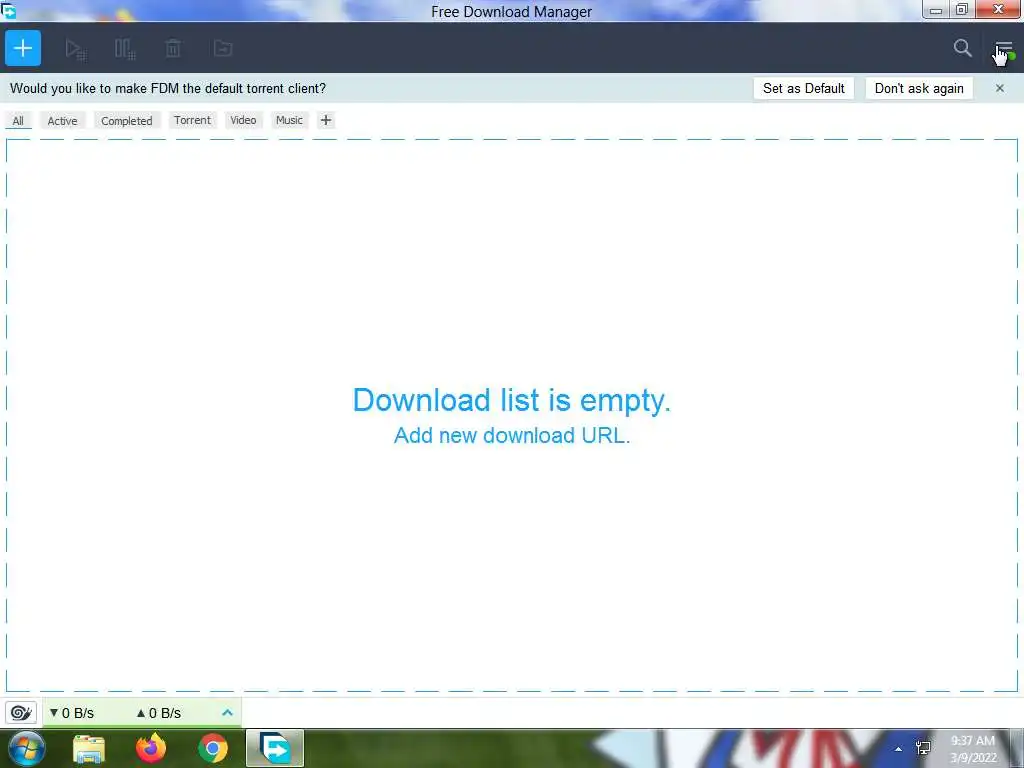The height and width of the screenshot is (768, 1024).
Task: Click the upload speed 0 B/s indicator
Action: click(x=159, y=713)
